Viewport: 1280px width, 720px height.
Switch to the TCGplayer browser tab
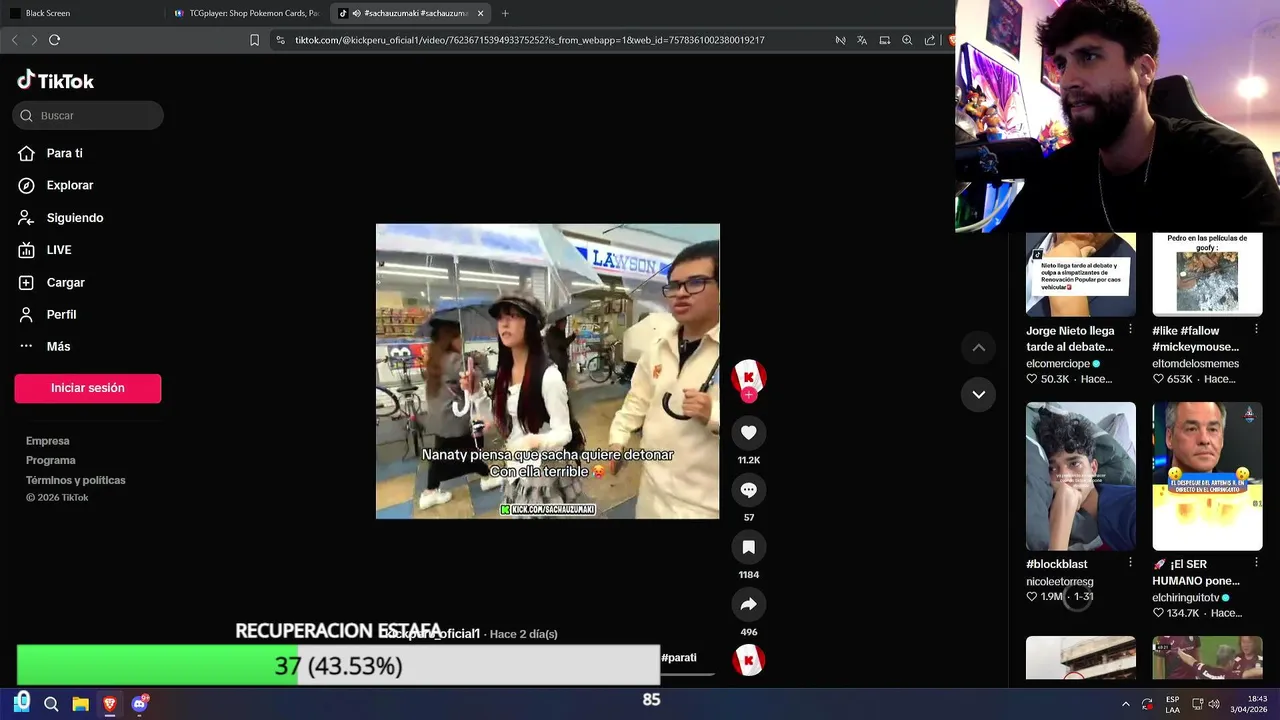coord(246,13)
